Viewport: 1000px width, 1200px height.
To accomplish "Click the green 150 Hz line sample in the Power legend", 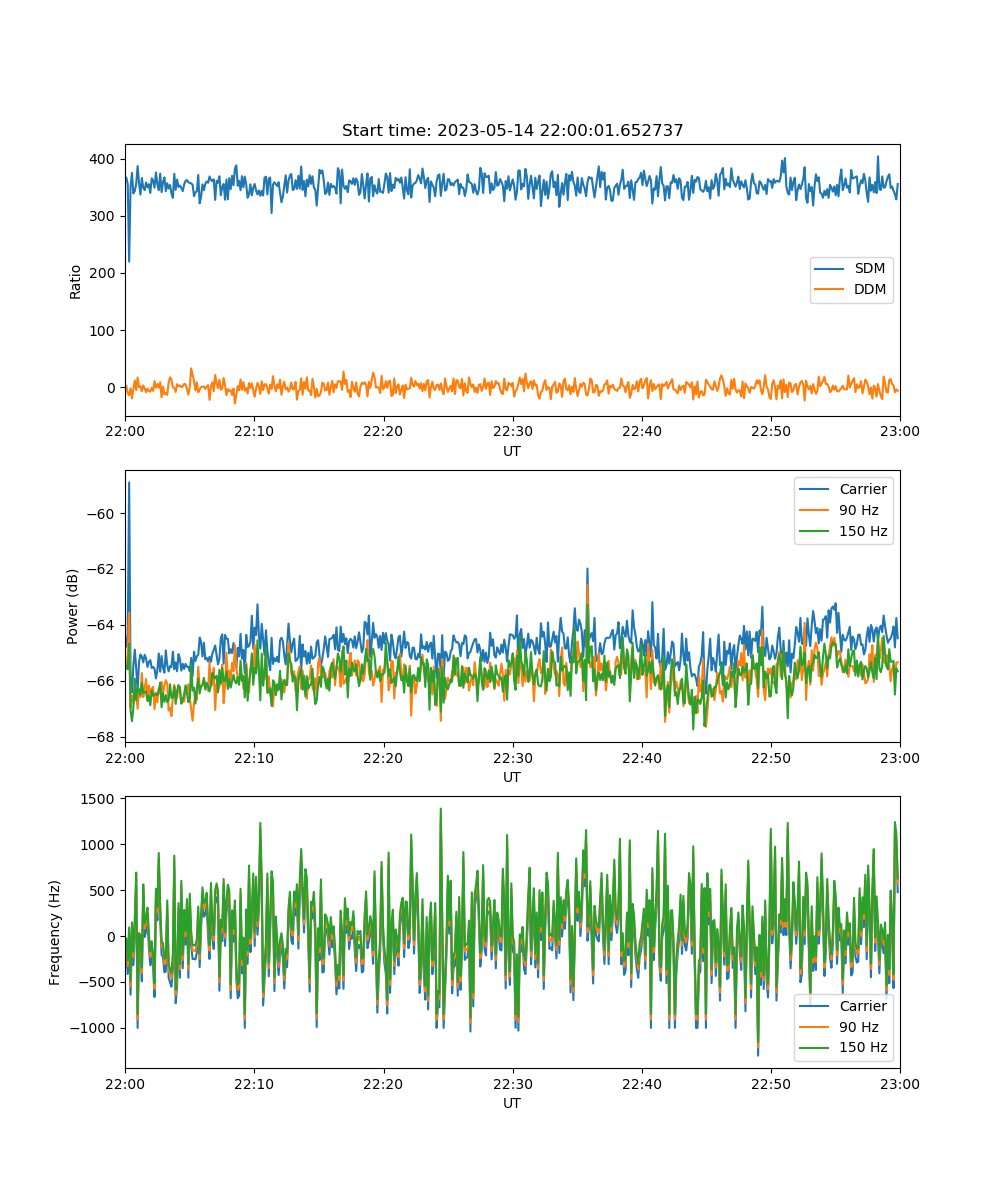I will (x=816, y=531).
